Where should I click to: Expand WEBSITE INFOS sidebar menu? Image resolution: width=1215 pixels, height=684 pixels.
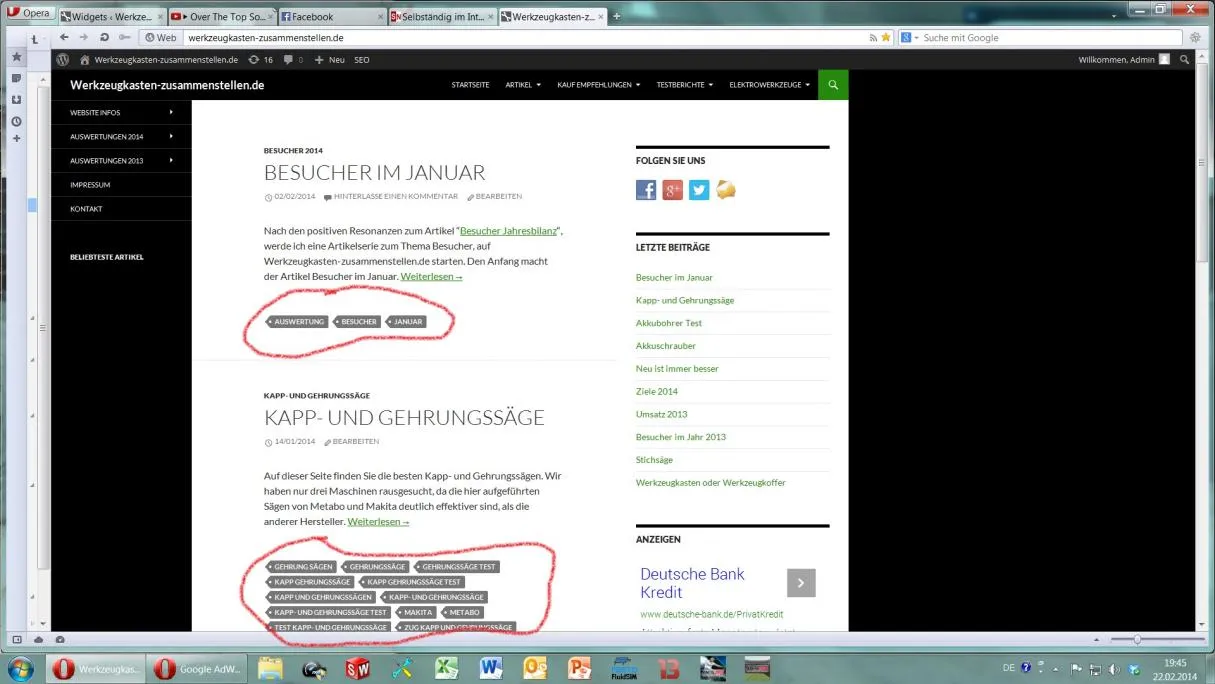[x=121, y=112]
